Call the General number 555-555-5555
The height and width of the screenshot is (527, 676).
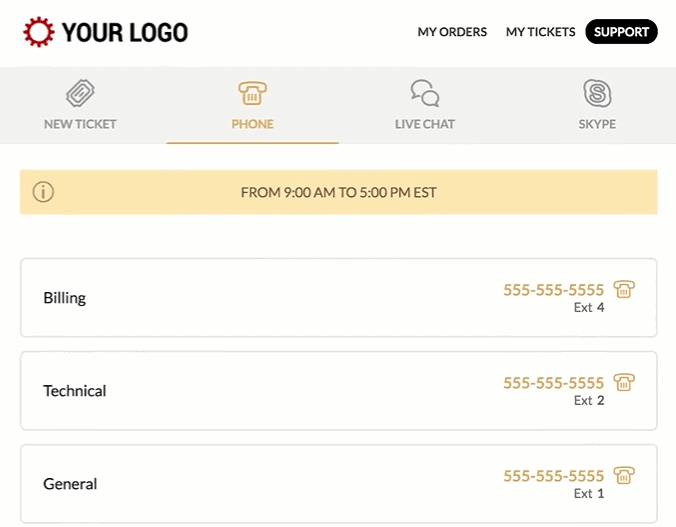[554, 476]
